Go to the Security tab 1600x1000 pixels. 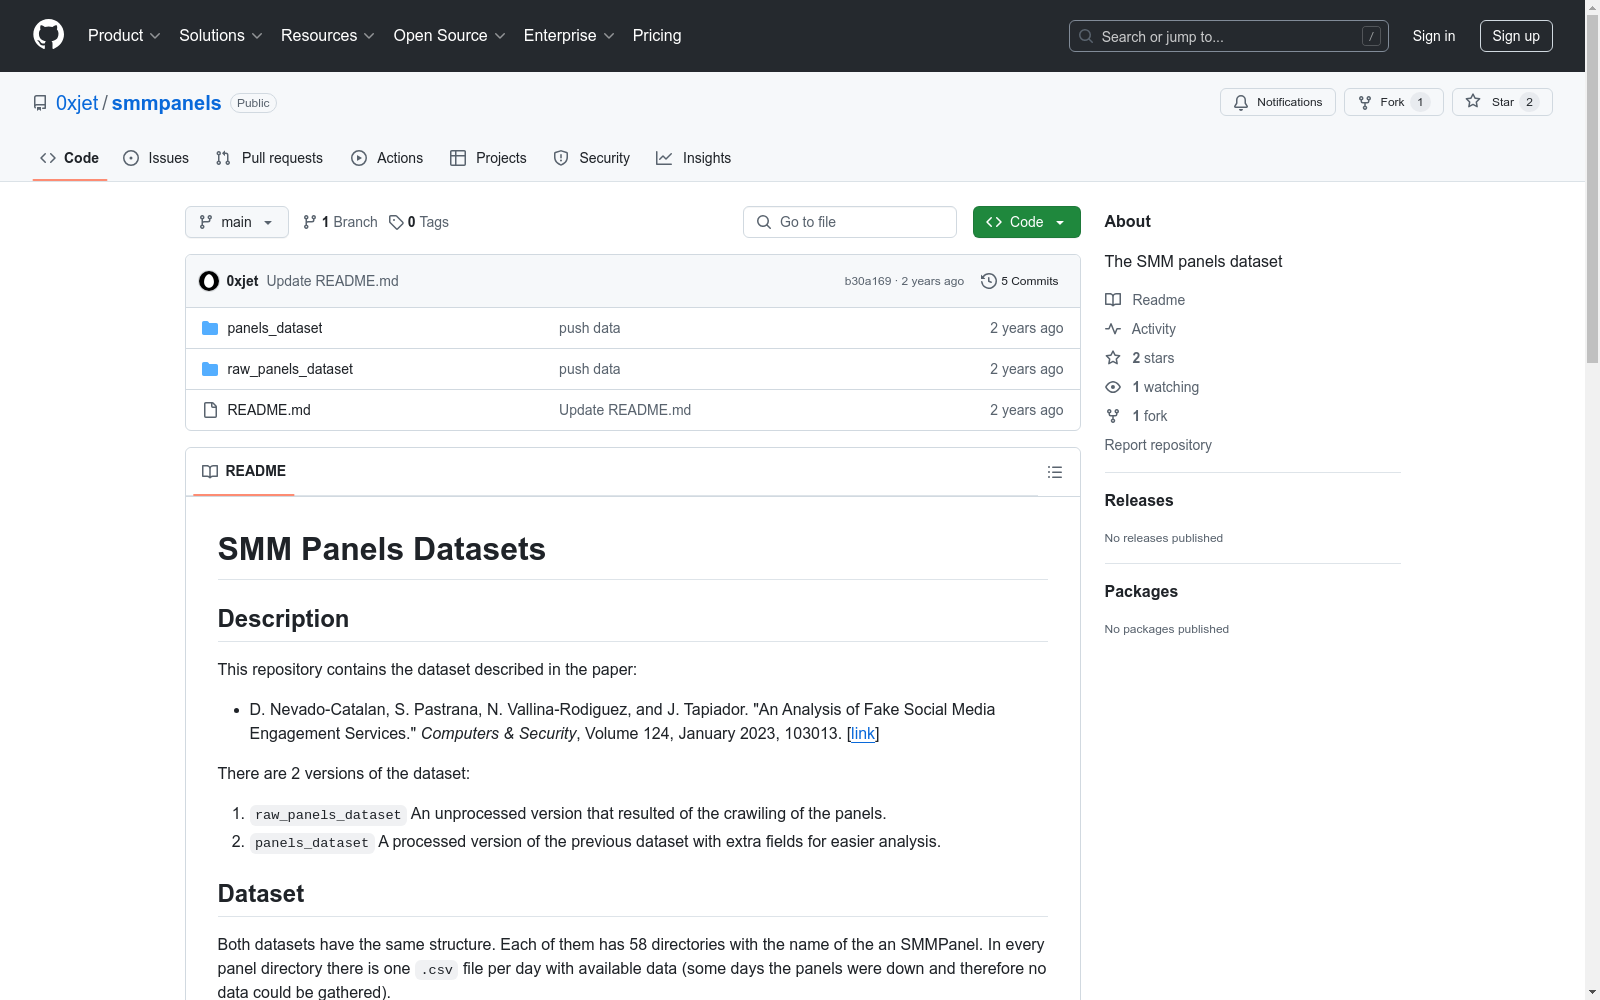(x=592, y=158)
